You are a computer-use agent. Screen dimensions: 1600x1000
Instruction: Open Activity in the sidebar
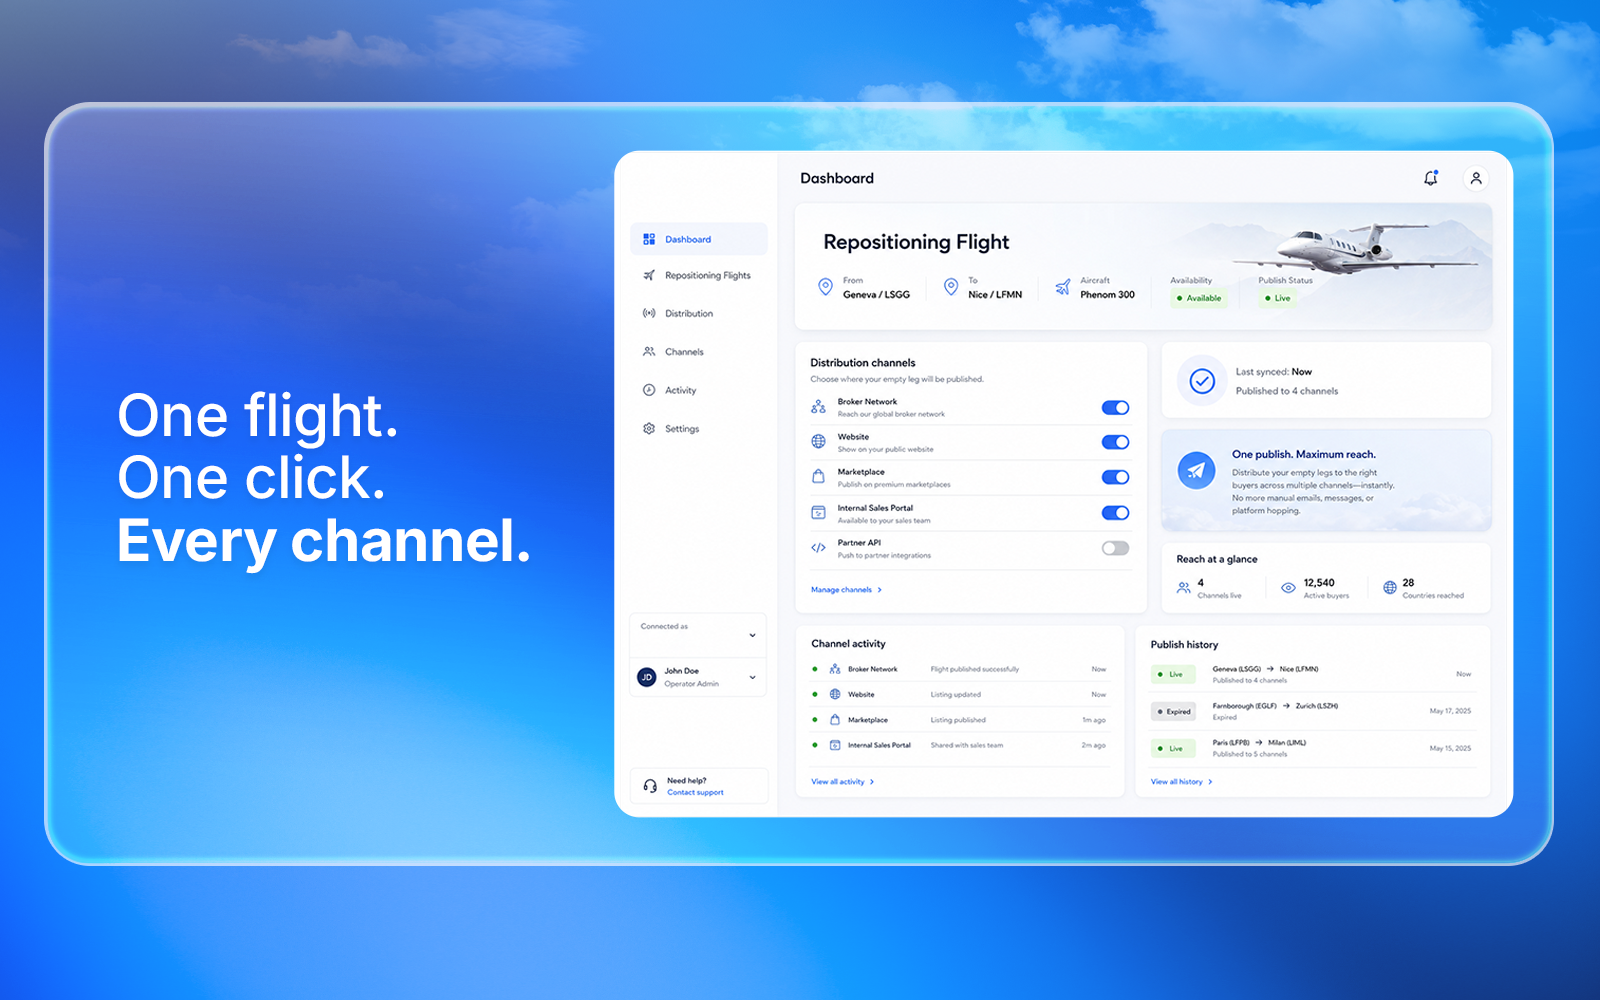tap(699, 390)
